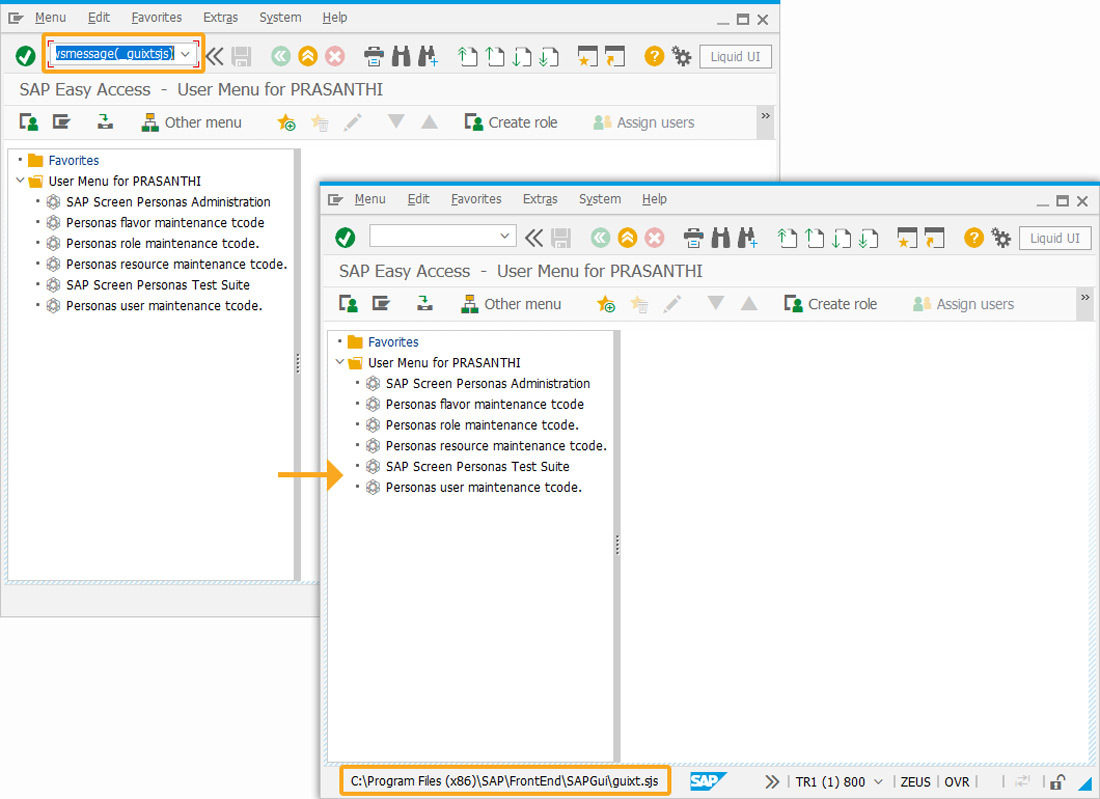Click Generate Shortcut icon in front window
Image resolution: width=1100 pixels, height=799 pixels.
coord(934,238)
